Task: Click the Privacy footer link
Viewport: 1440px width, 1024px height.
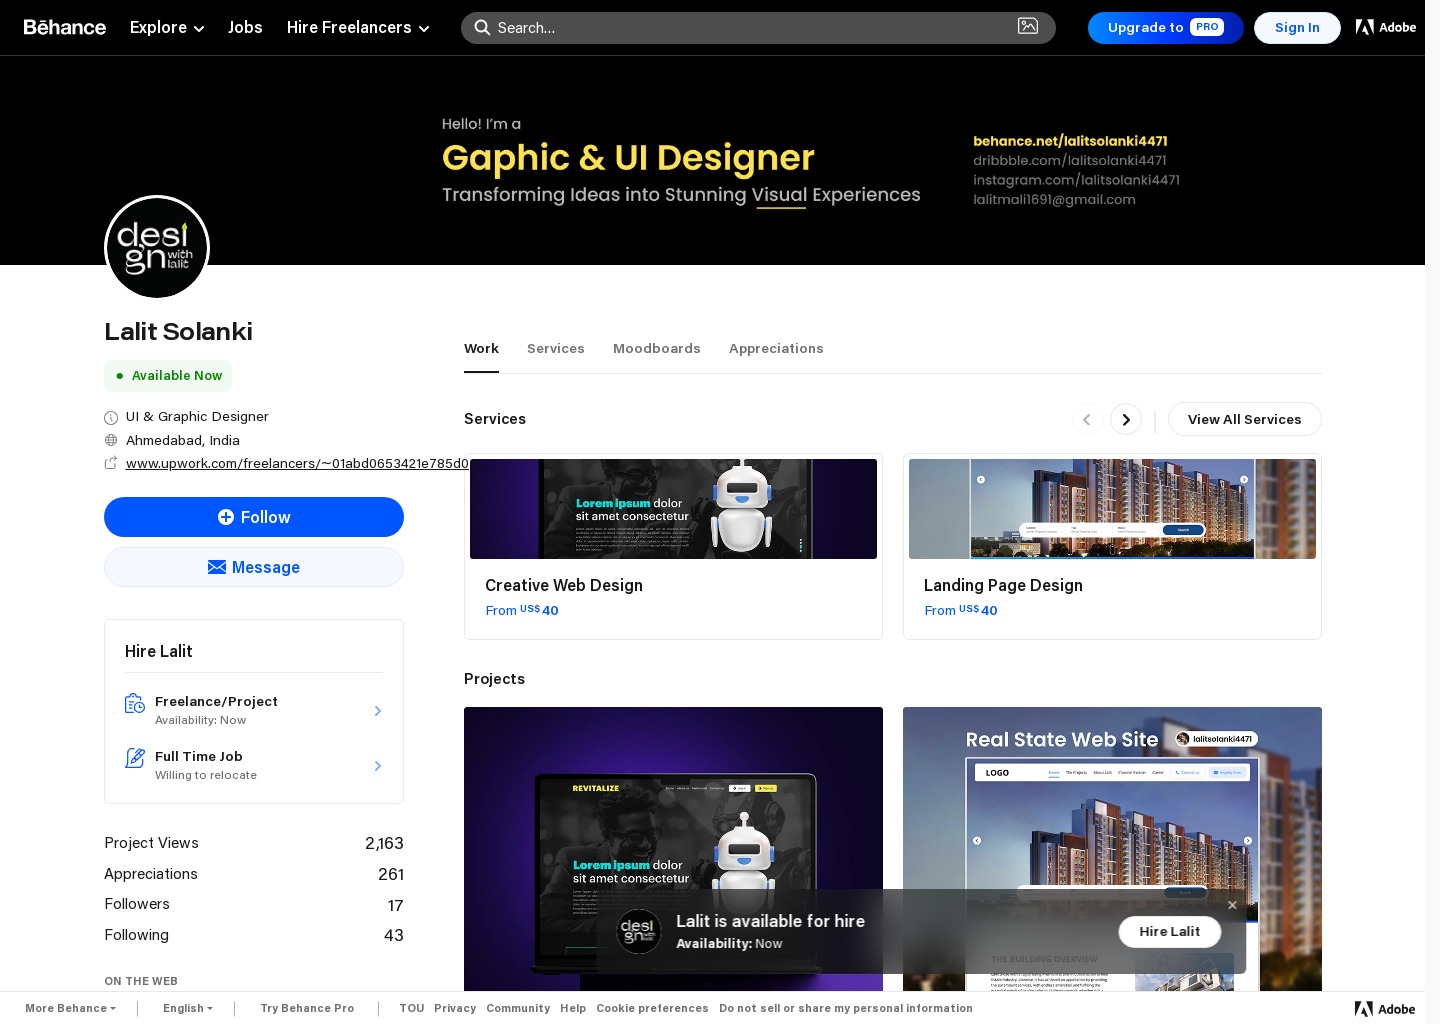Action: (455, 1008)
